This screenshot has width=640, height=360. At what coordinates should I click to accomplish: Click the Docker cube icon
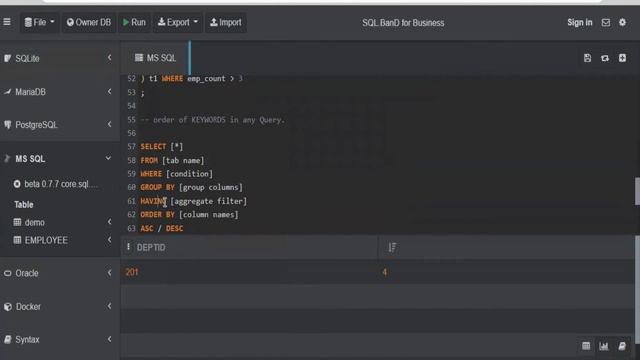click(7, 307)
